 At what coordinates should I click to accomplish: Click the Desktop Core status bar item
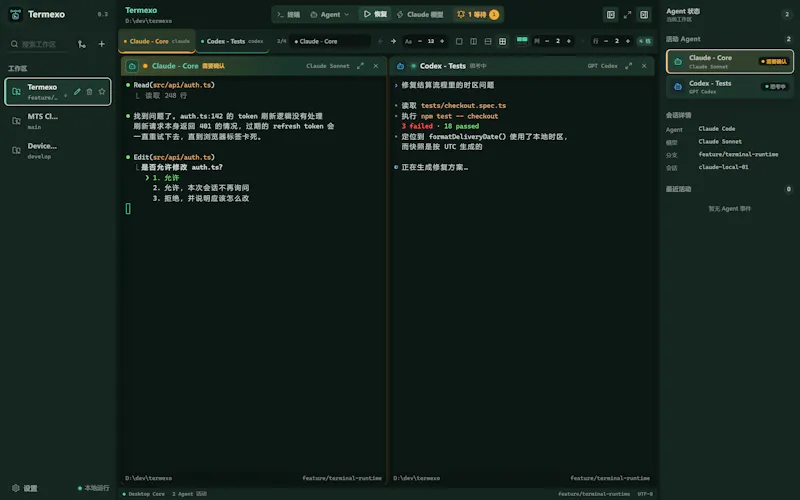[143, 494]
